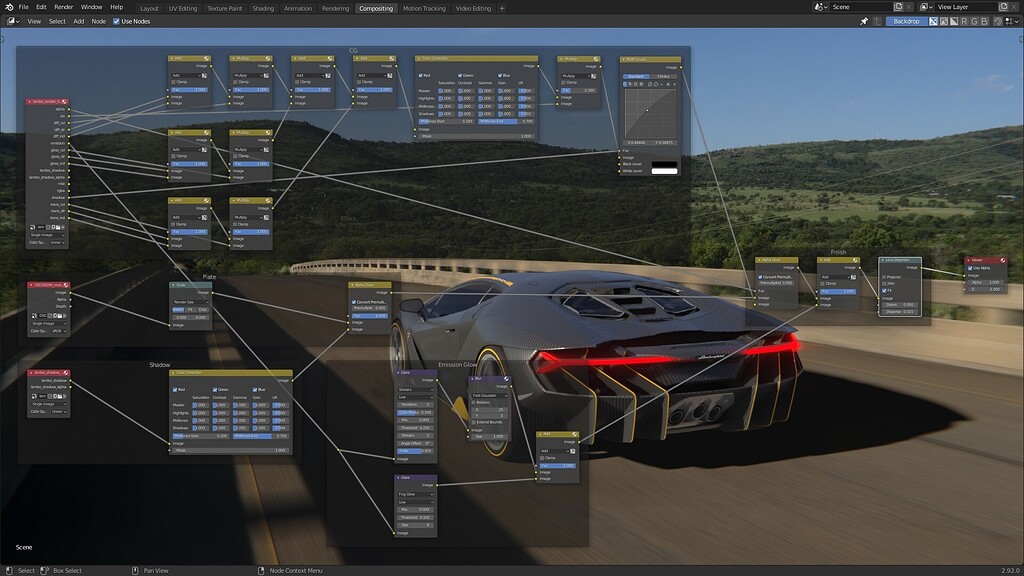Open the File menu
The image size is (1024, 576).
pyautogui.click(x=24, y=7)
